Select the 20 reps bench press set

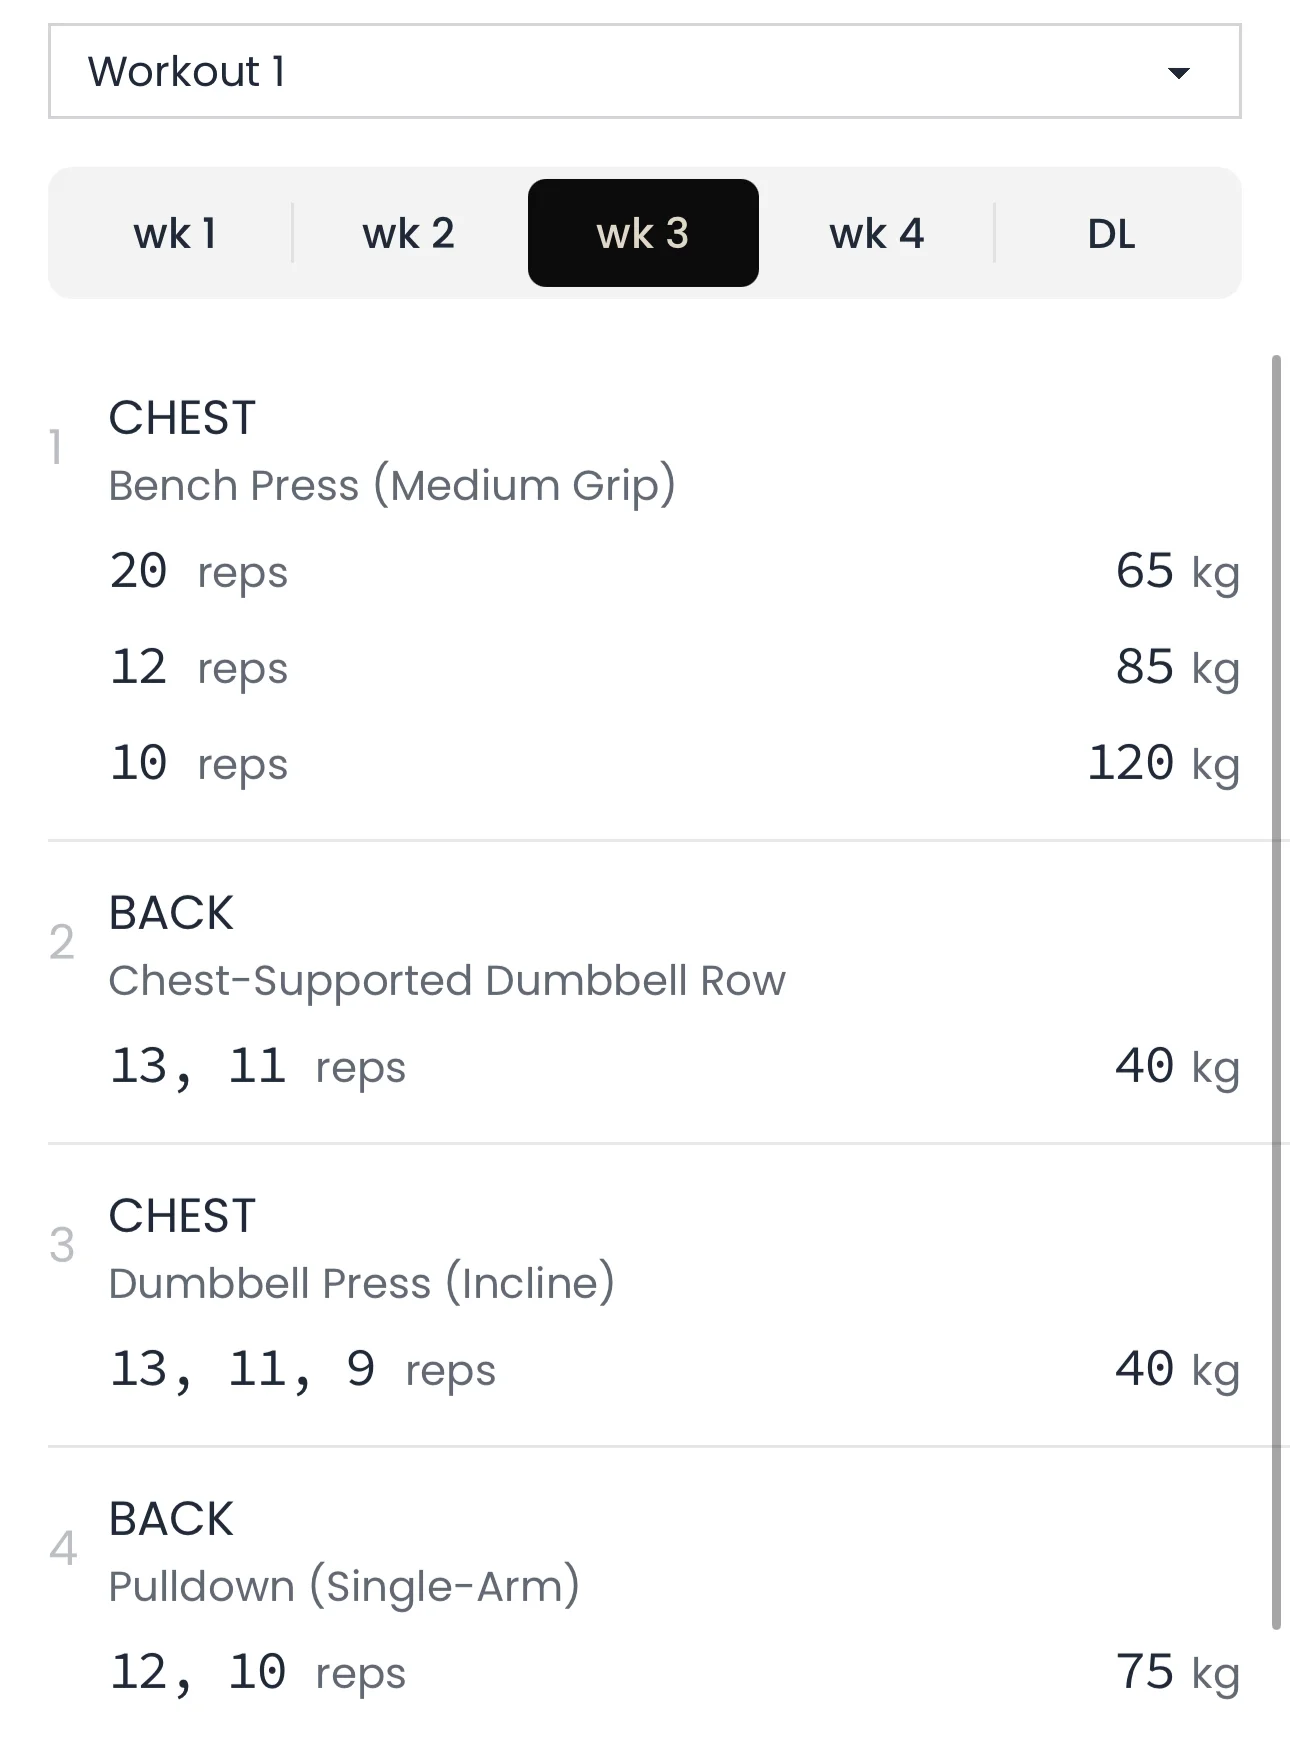(x=198, y=572)
